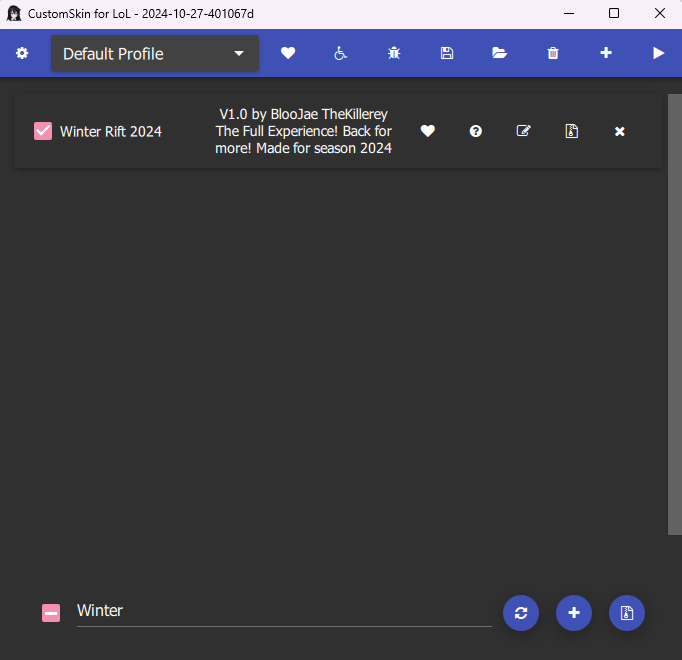Screen dimensions: 682x660
Task: Click the heart icon in top toolbar
Action: [288, 53]
